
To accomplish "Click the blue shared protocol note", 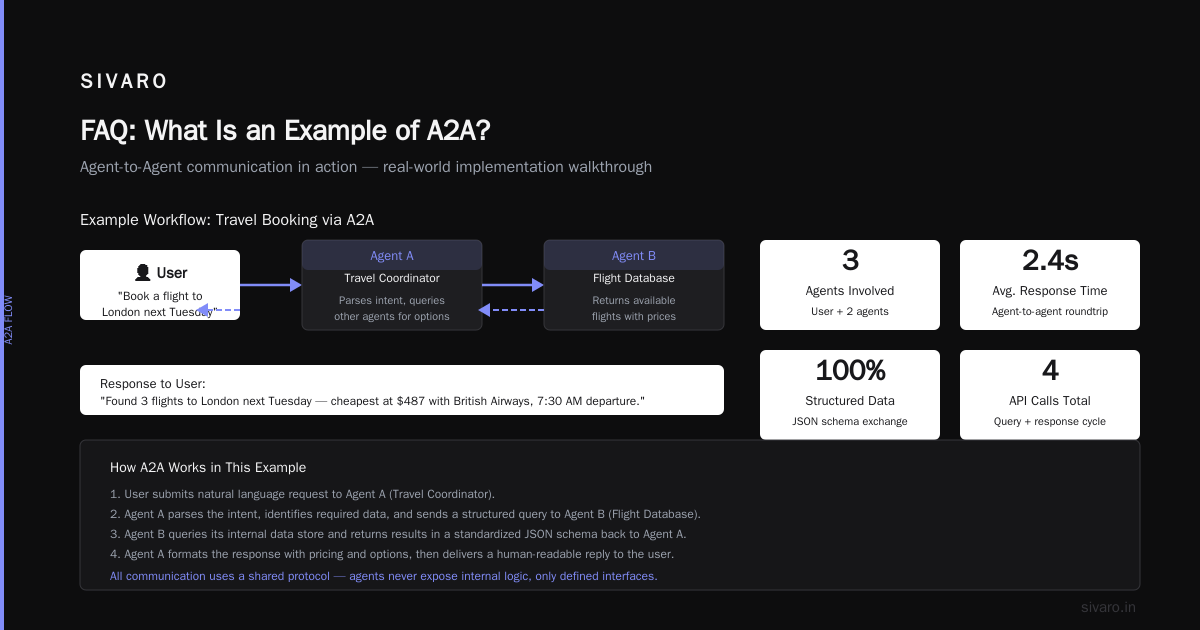I will click(384, 576).
